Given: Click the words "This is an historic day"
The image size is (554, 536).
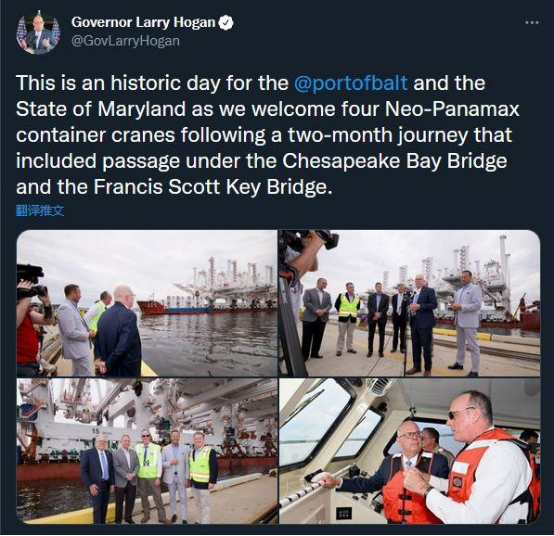Looking at the screenshot, I should tap(118, 83).
